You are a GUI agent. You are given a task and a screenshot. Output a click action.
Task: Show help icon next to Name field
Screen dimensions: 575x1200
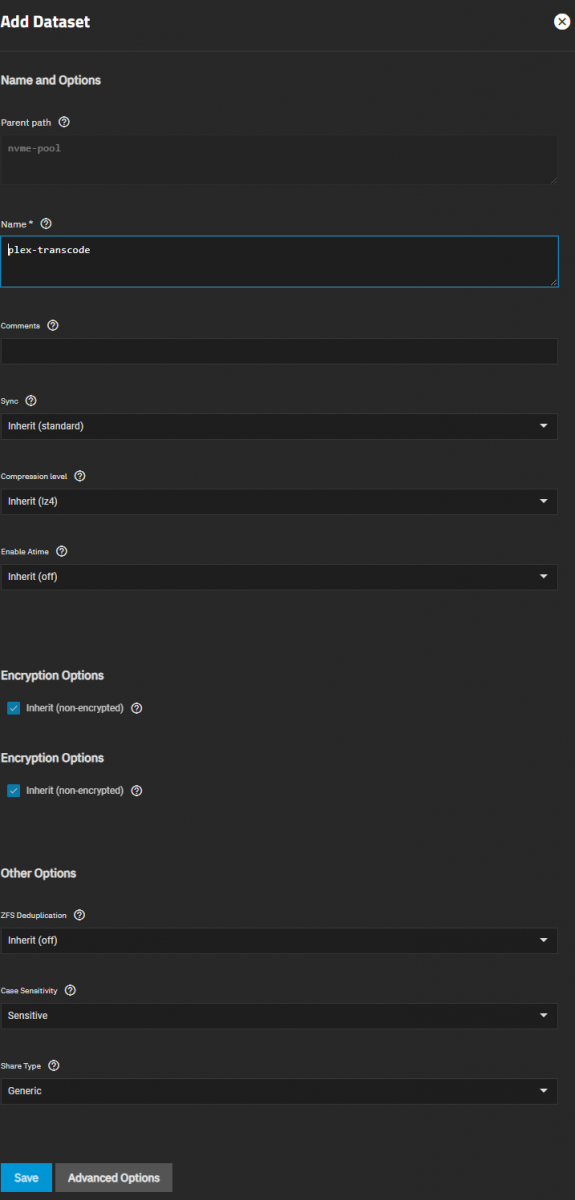(46, 224)
